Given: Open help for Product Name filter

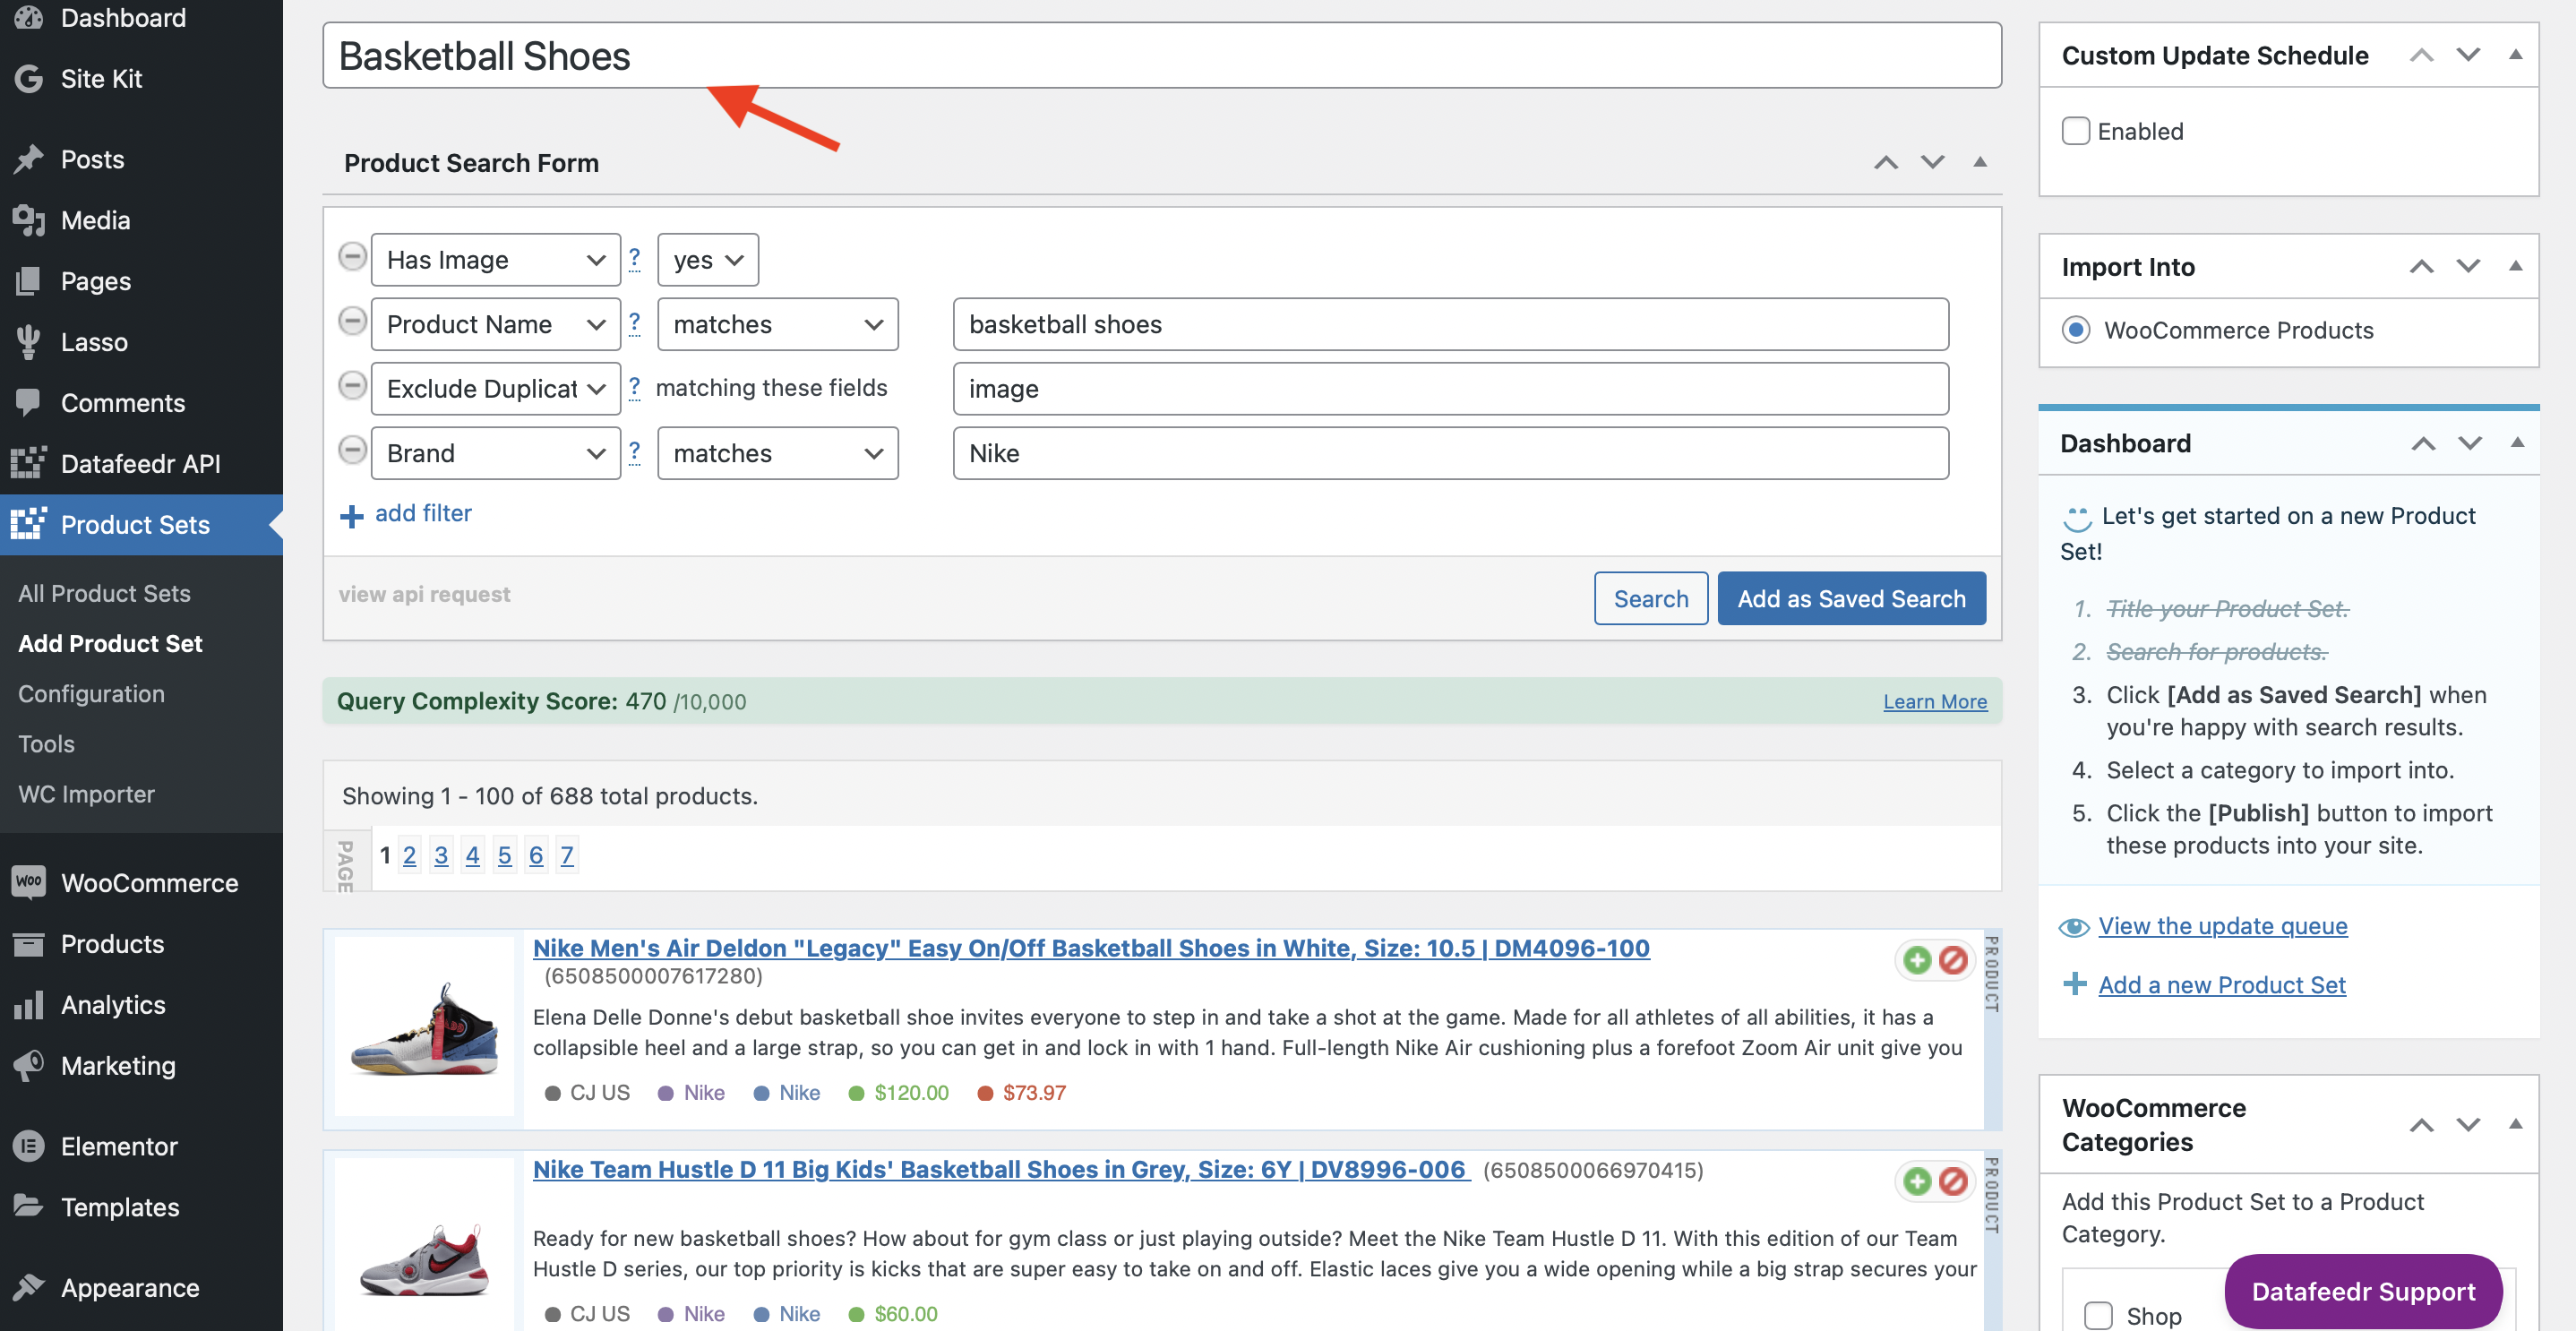Looking at the screenshot, I should coord(634,323).
